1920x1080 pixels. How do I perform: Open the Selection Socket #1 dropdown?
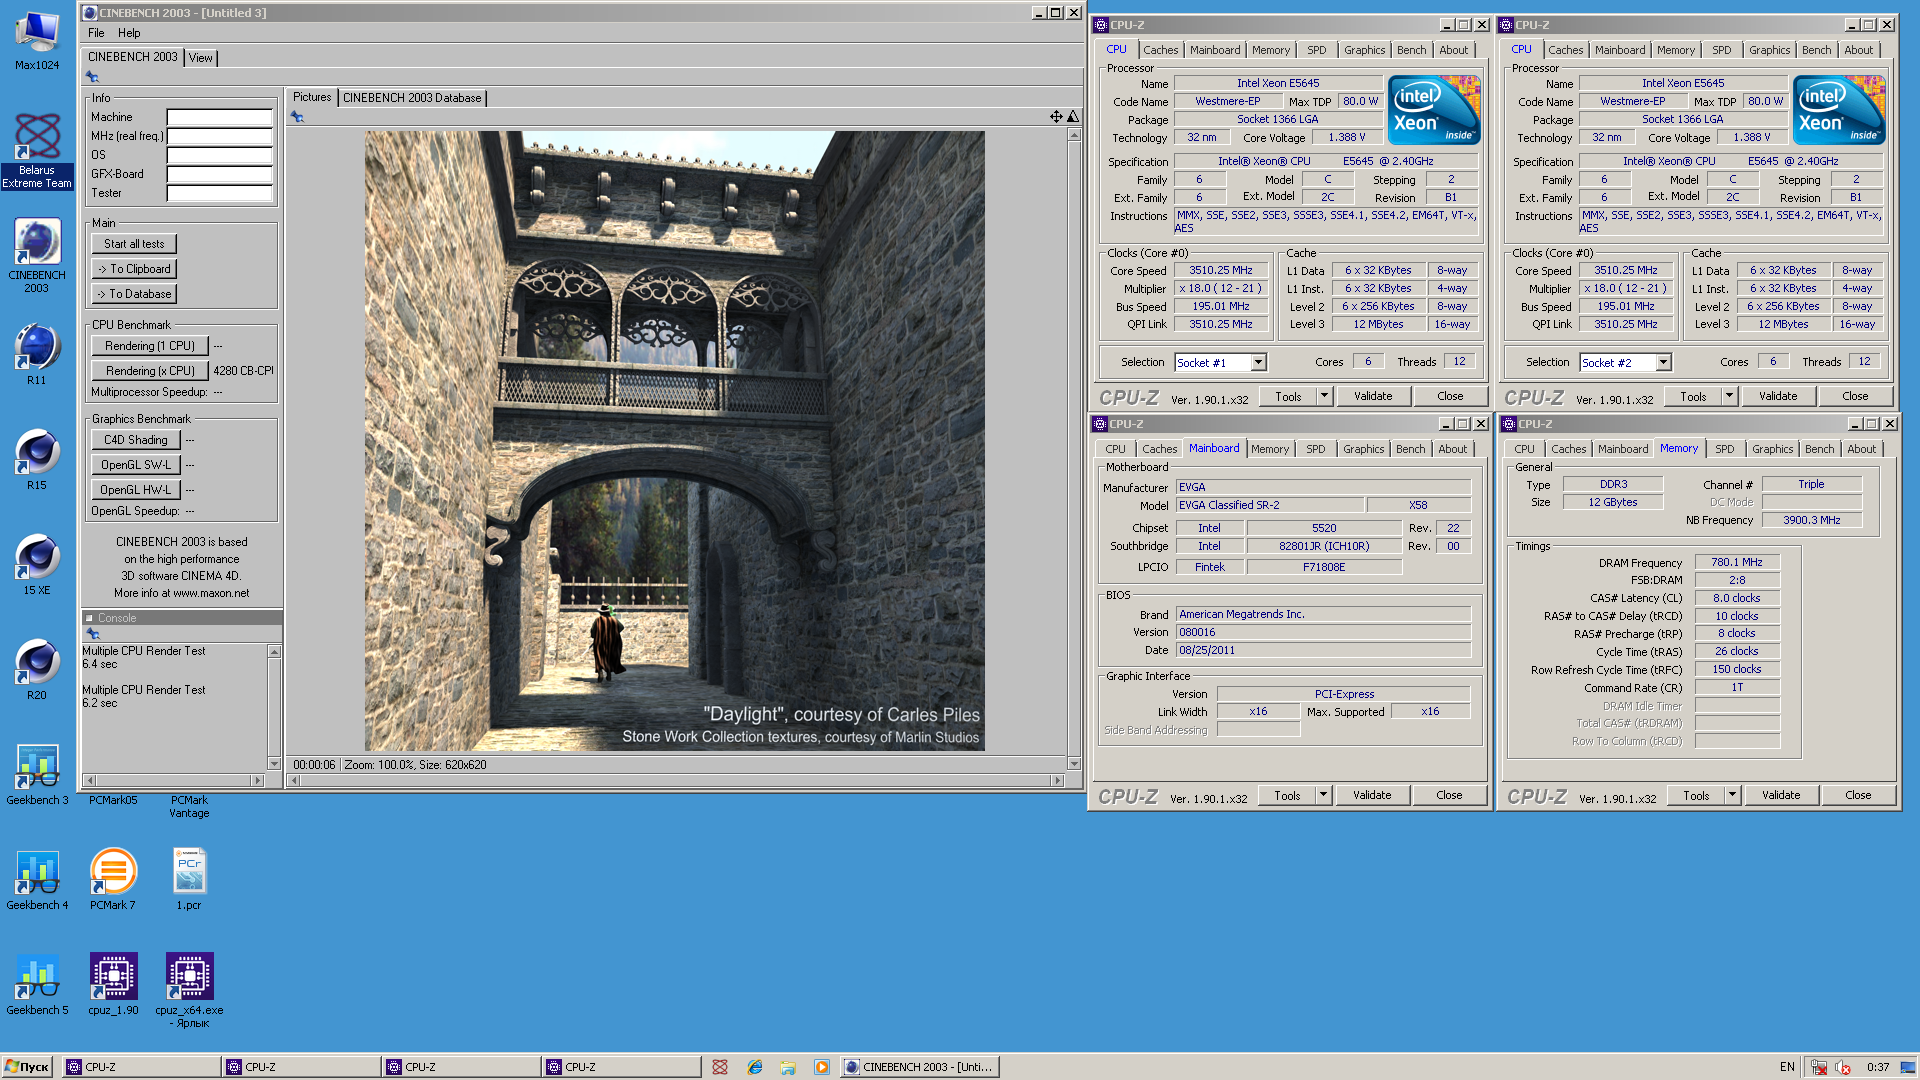(x=1259, y=363)
